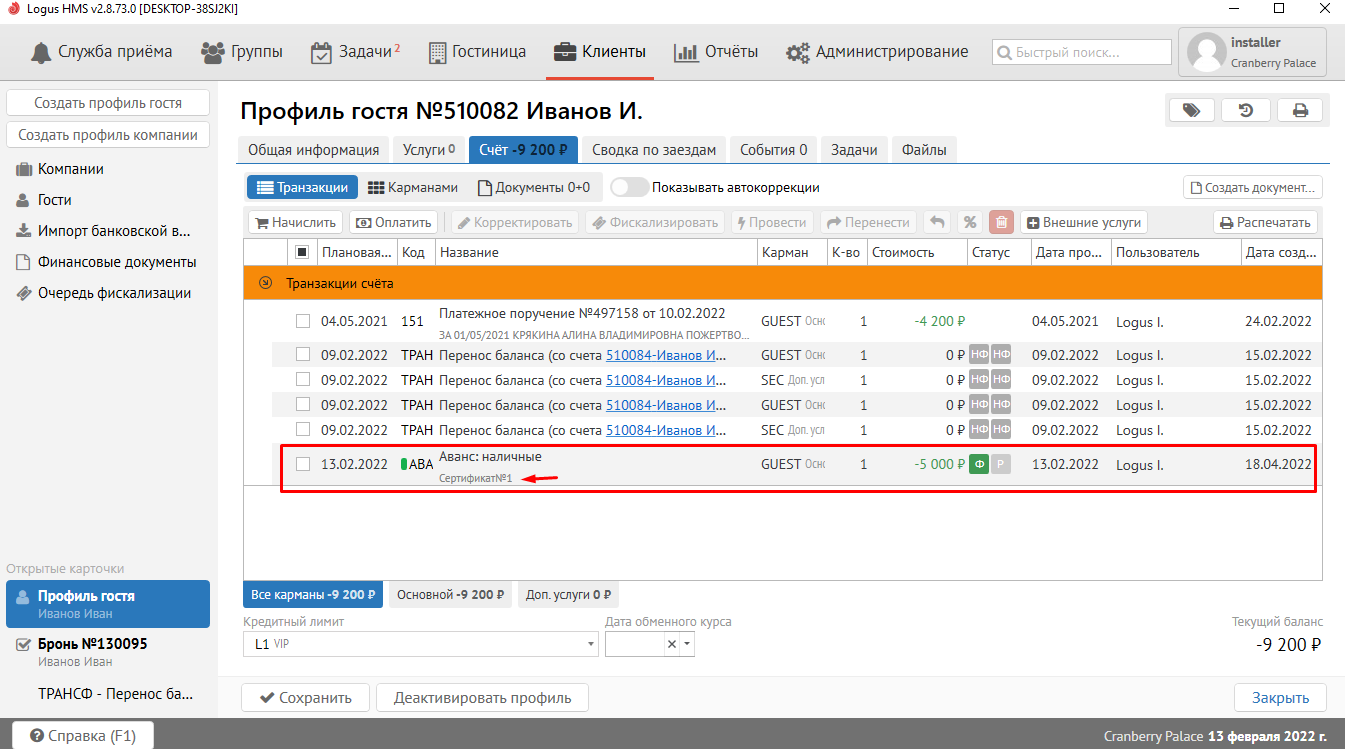
Task: Check the box for Аванс: наличные row
Action: click(x=303, y=464)
